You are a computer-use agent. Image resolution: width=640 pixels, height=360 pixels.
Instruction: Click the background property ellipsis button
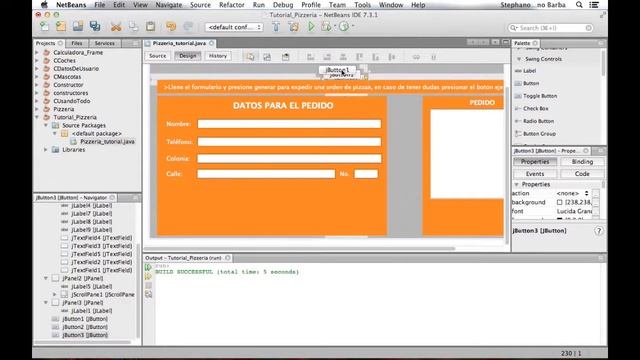tap(596, 202)
